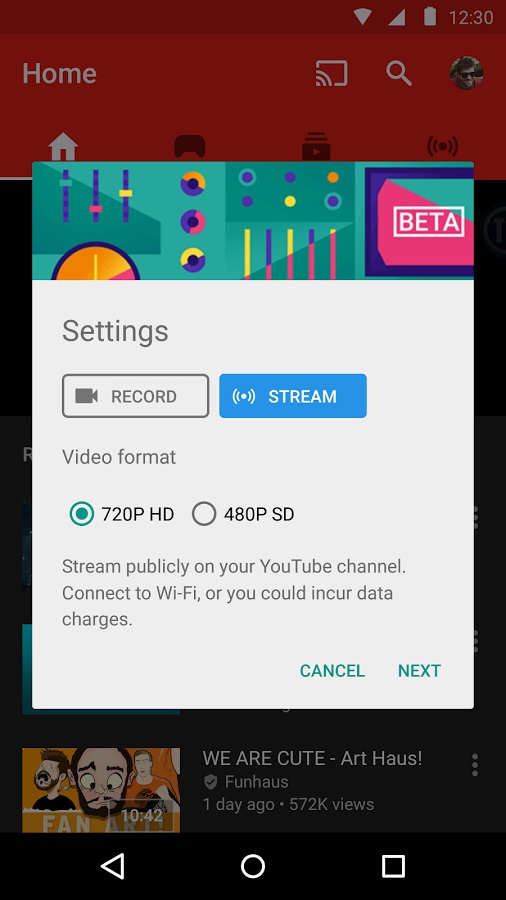Image resolution: width=506 pixels, height=900 pixels.
Task: Open the WE ARE CUTE video thumbnail
Action: click(x=101, y=790)
